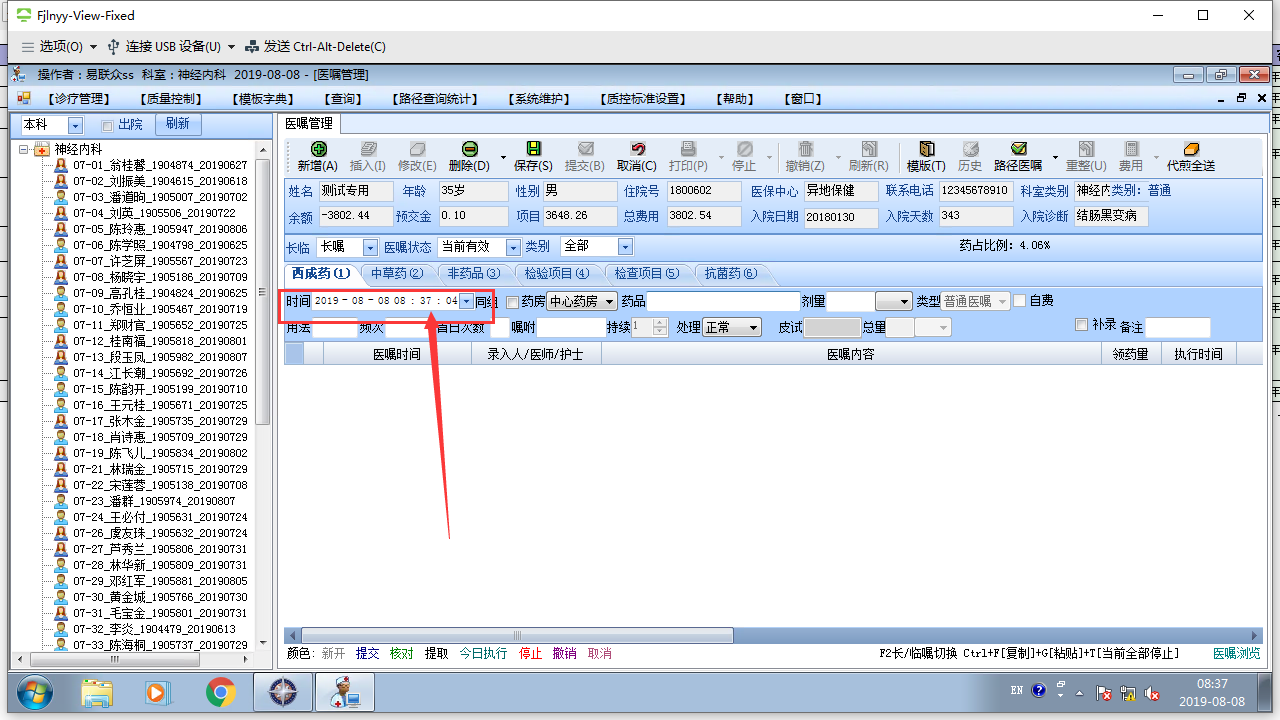
Task: Open the 【模板字典】 menu
Action: 263,99
